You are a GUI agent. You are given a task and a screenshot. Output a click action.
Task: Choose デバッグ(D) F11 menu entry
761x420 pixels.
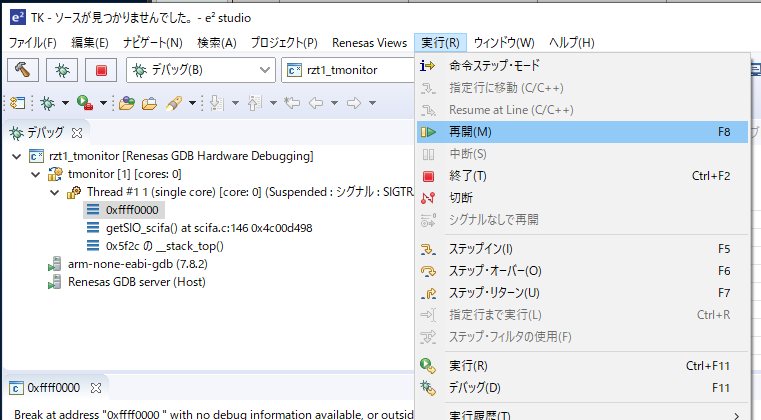pos(582,387)
